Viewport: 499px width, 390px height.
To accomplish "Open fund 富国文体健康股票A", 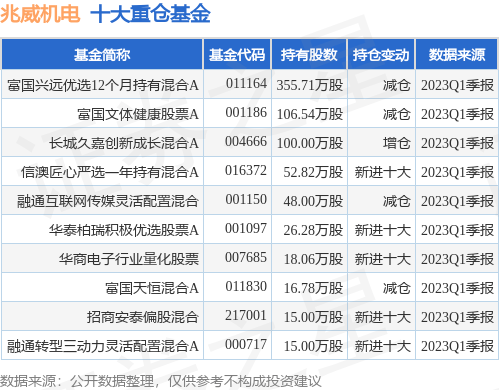I will pyautogui.click(x=138, y=114).
